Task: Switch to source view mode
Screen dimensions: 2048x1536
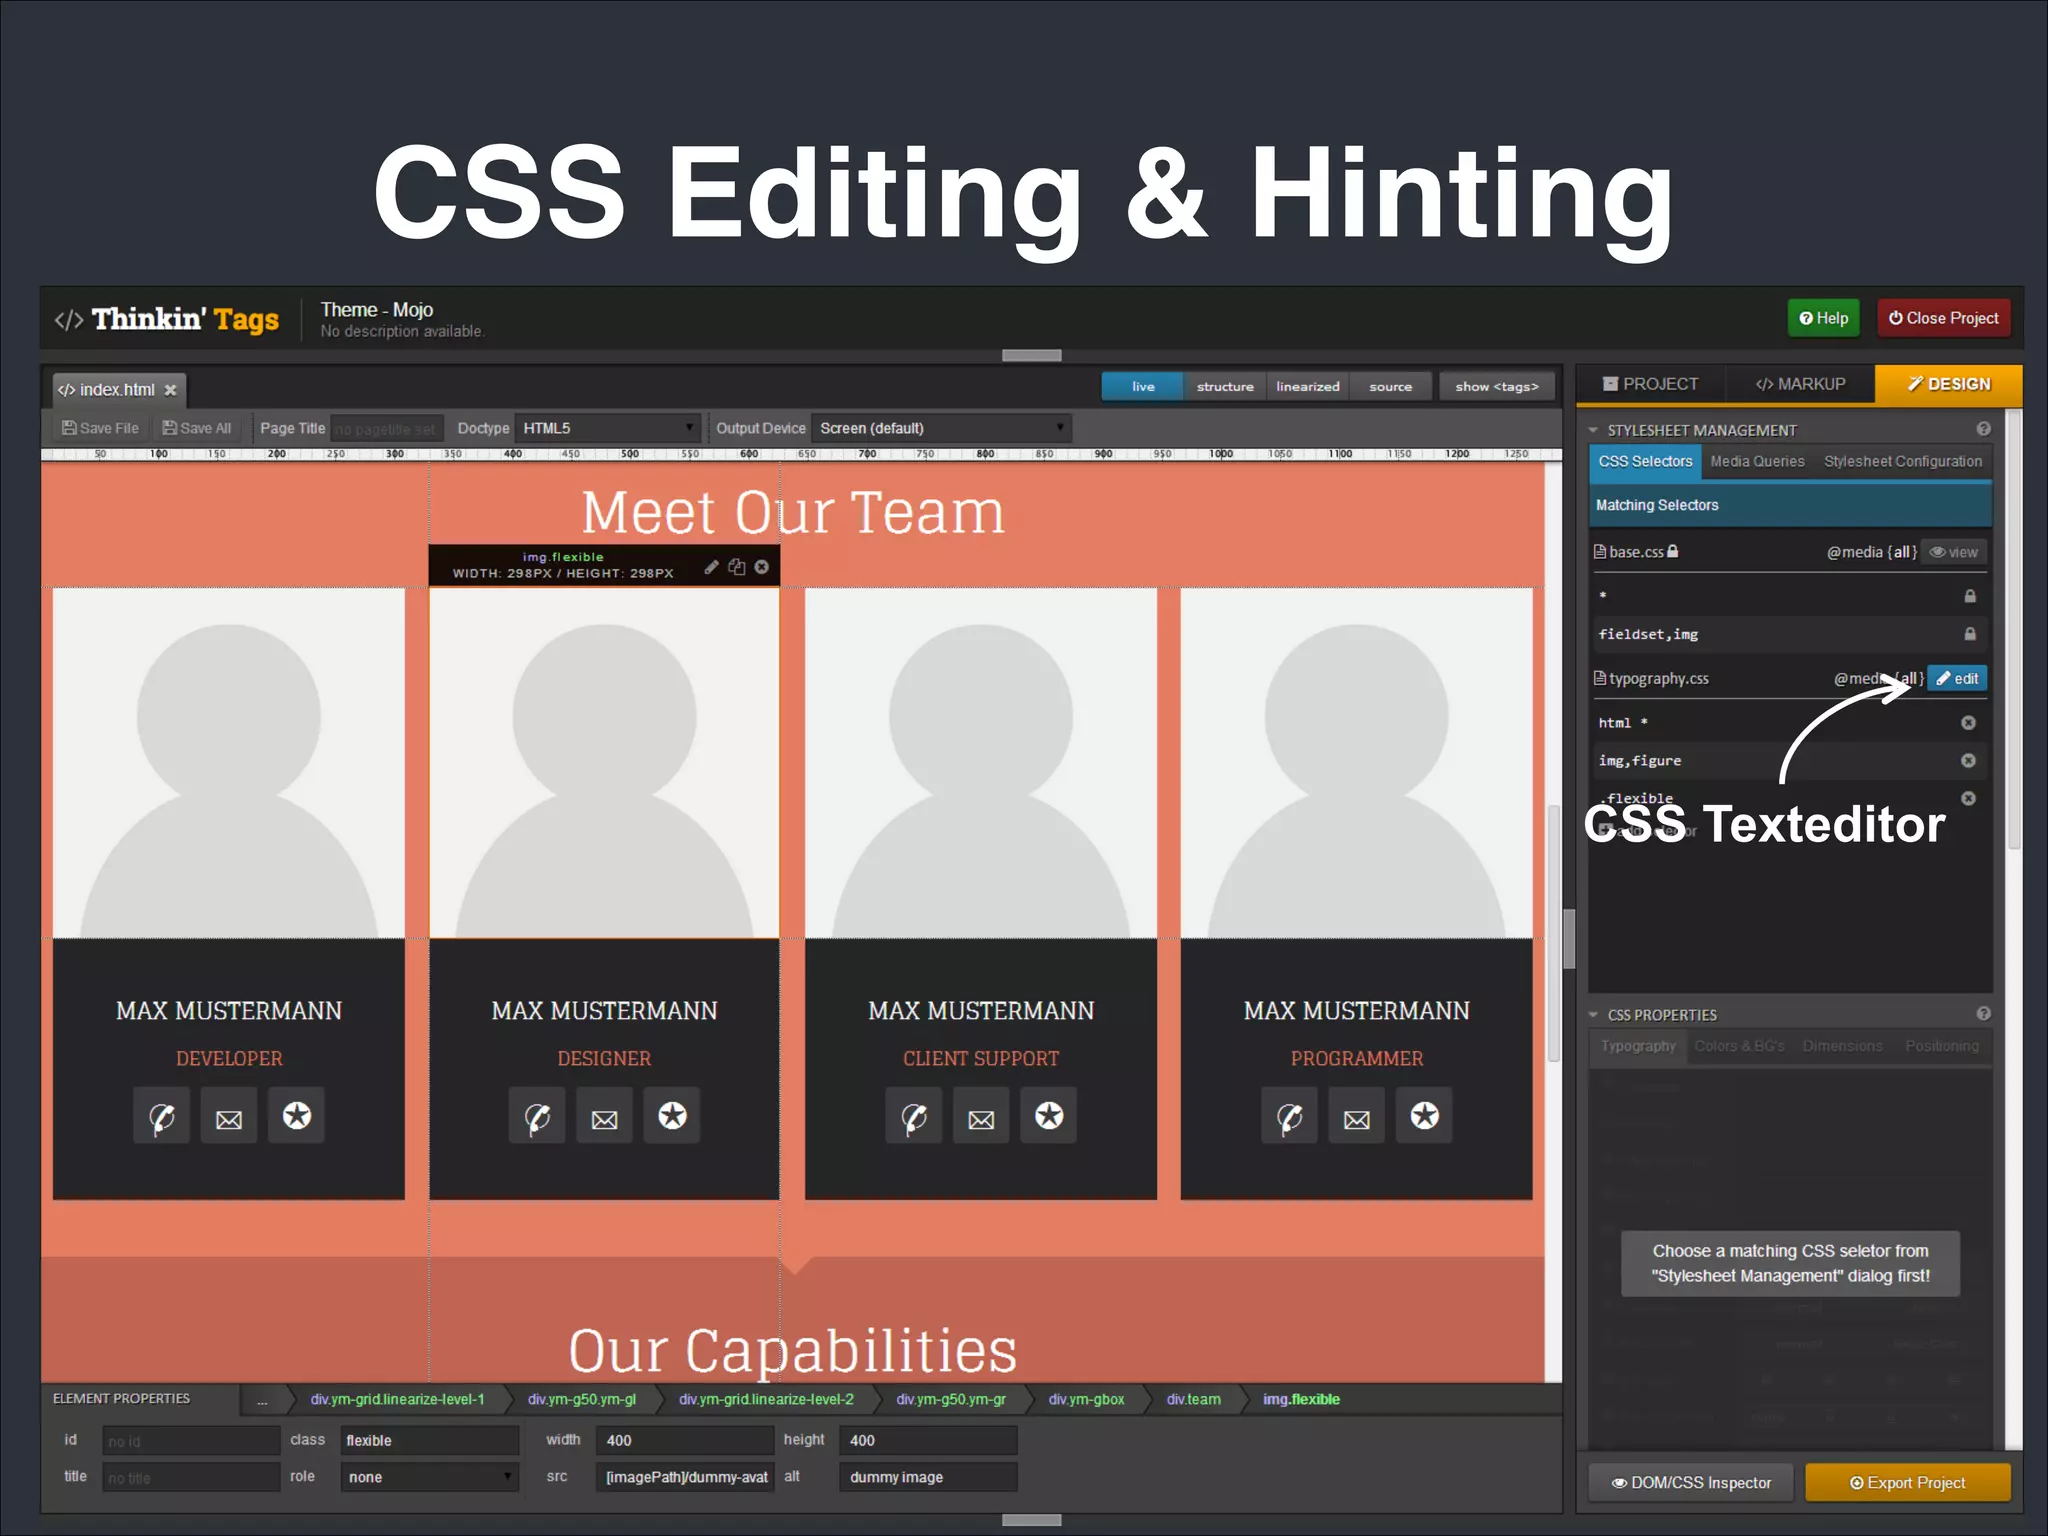Action: (x=1390, y=387)
